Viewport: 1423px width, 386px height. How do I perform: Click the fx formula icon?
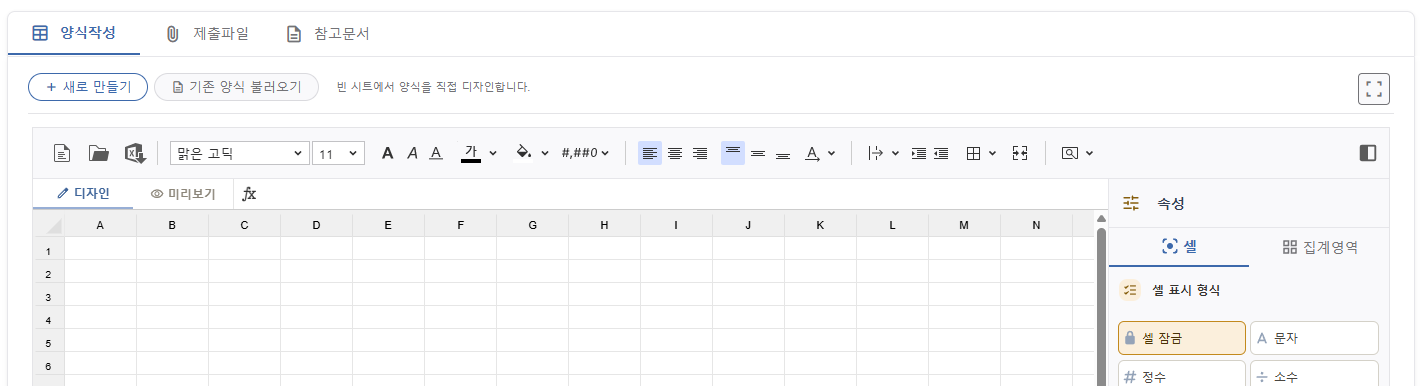coord(250,193)
